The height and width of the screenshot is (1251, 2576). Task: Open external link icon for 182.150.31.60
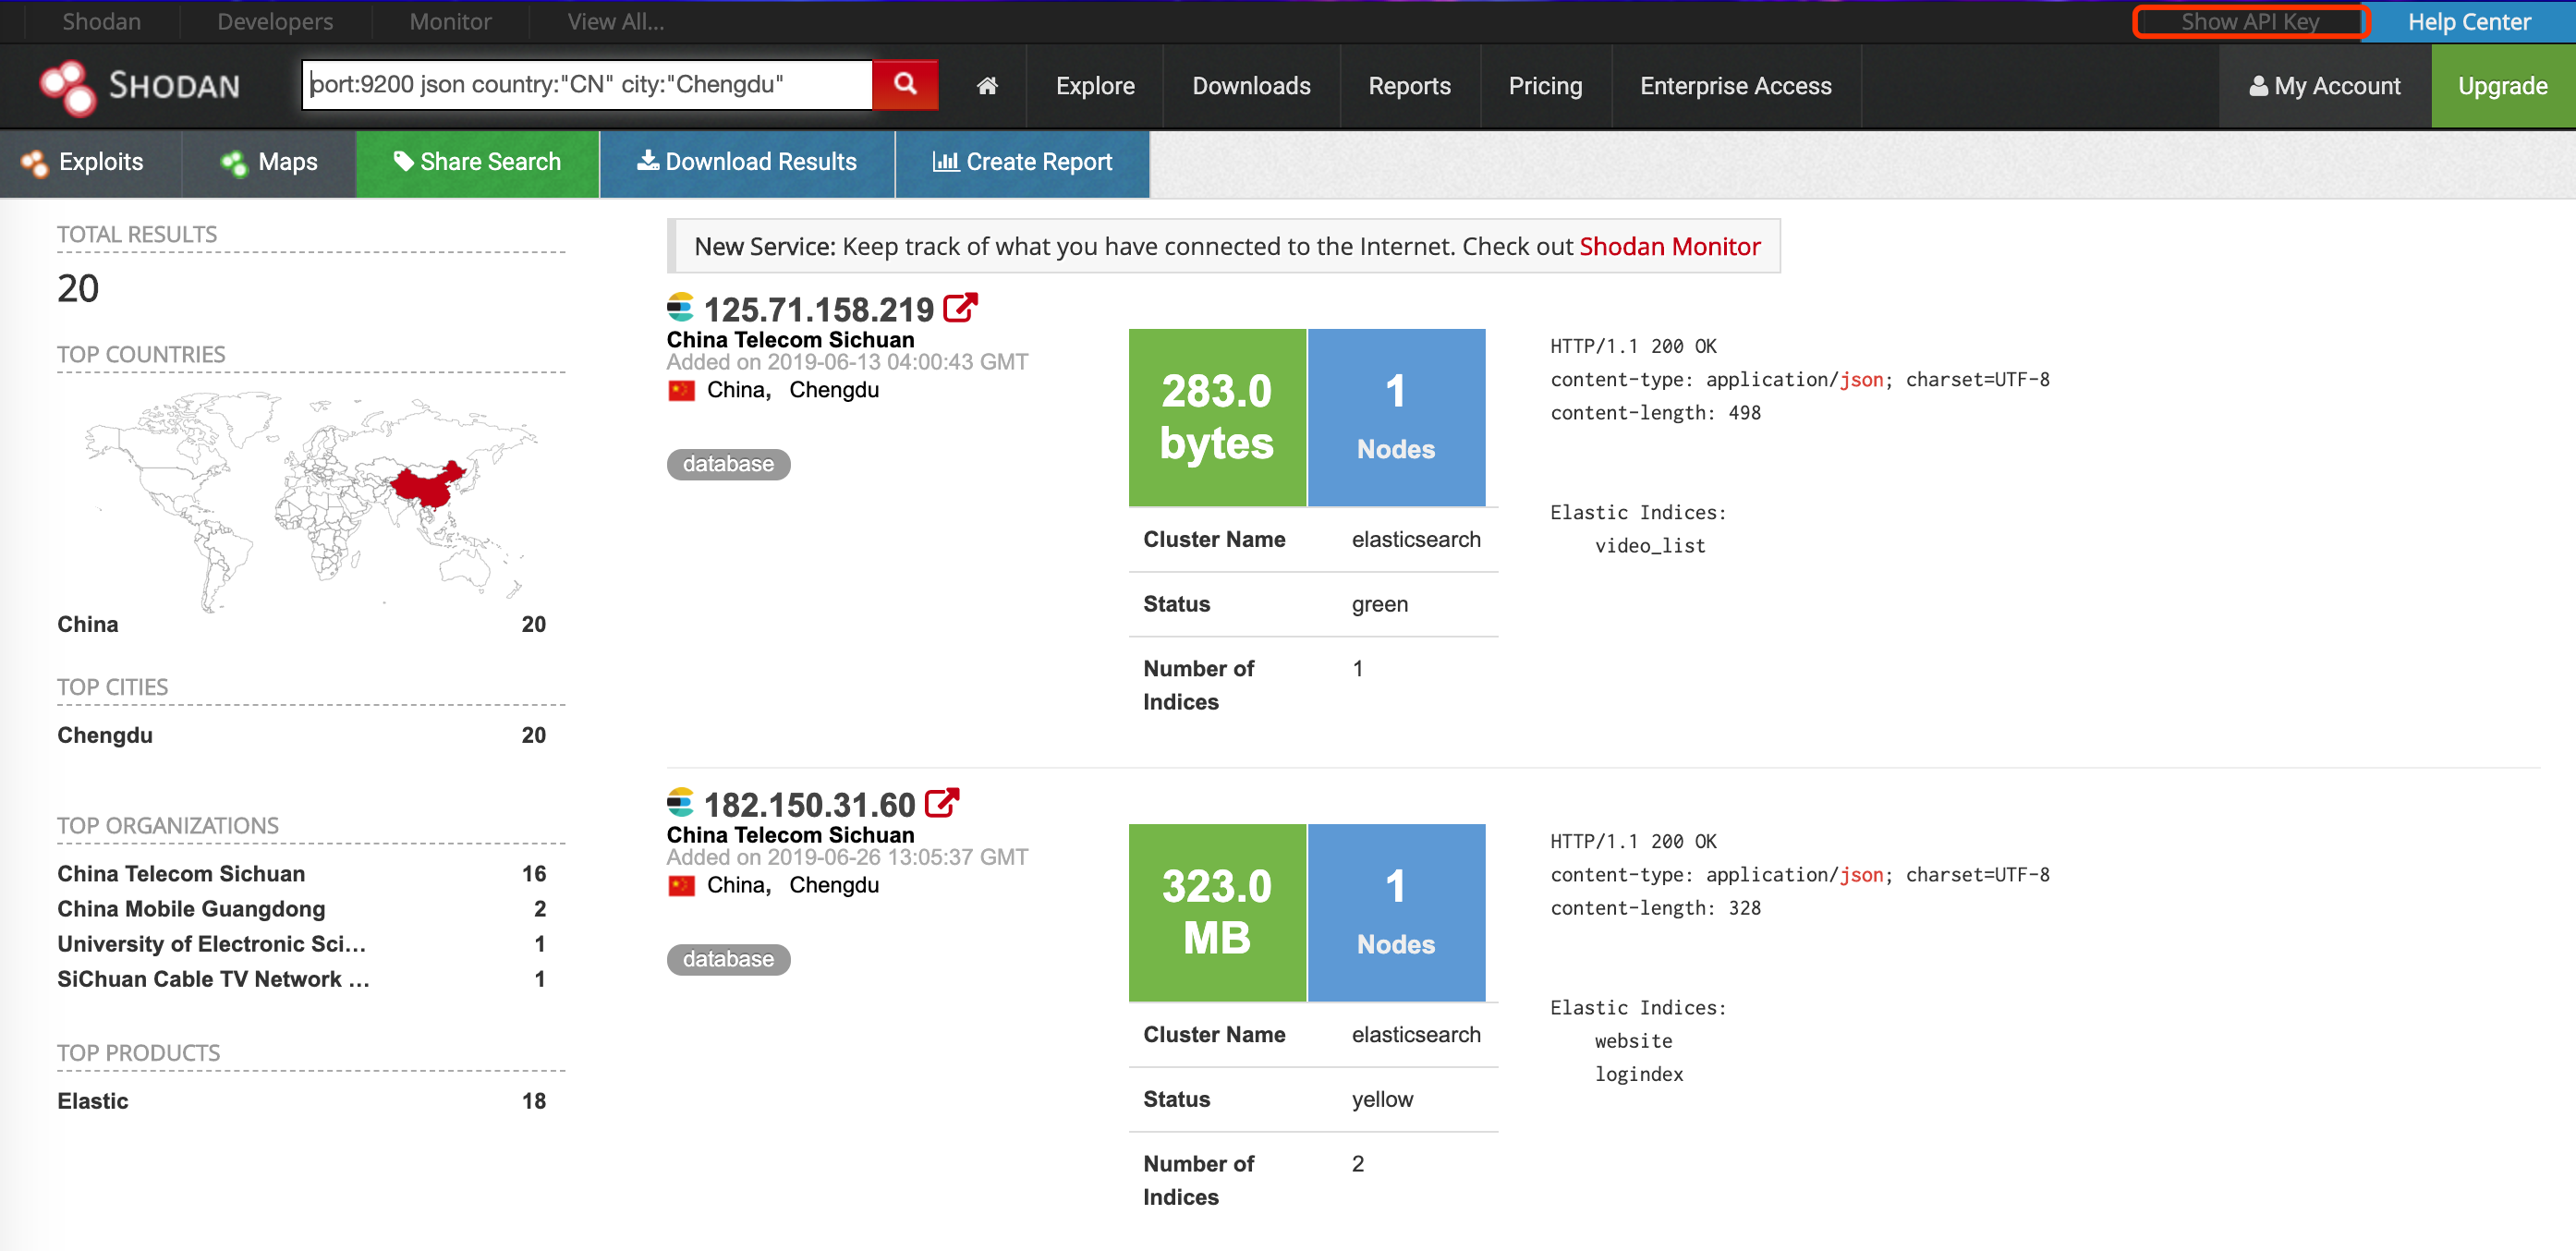click(942, 803)
